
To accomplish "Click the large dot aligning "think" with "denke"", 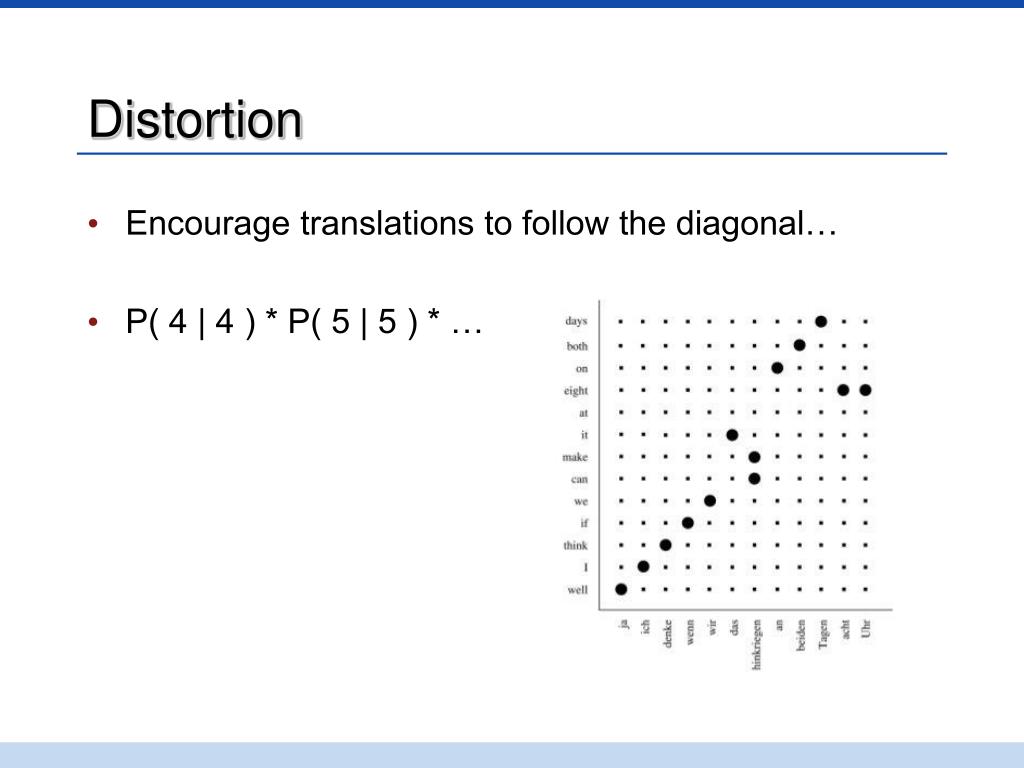I will point(665,545).
